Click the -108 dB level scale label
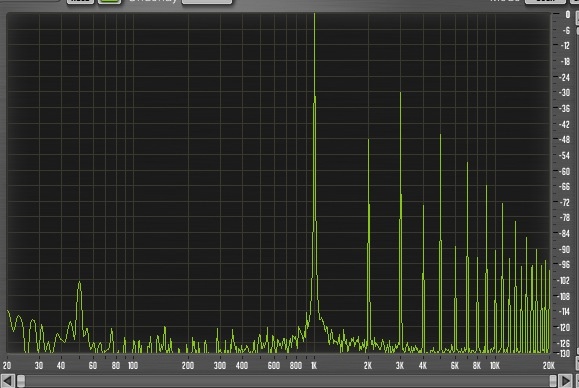 [x=564, y=296]
